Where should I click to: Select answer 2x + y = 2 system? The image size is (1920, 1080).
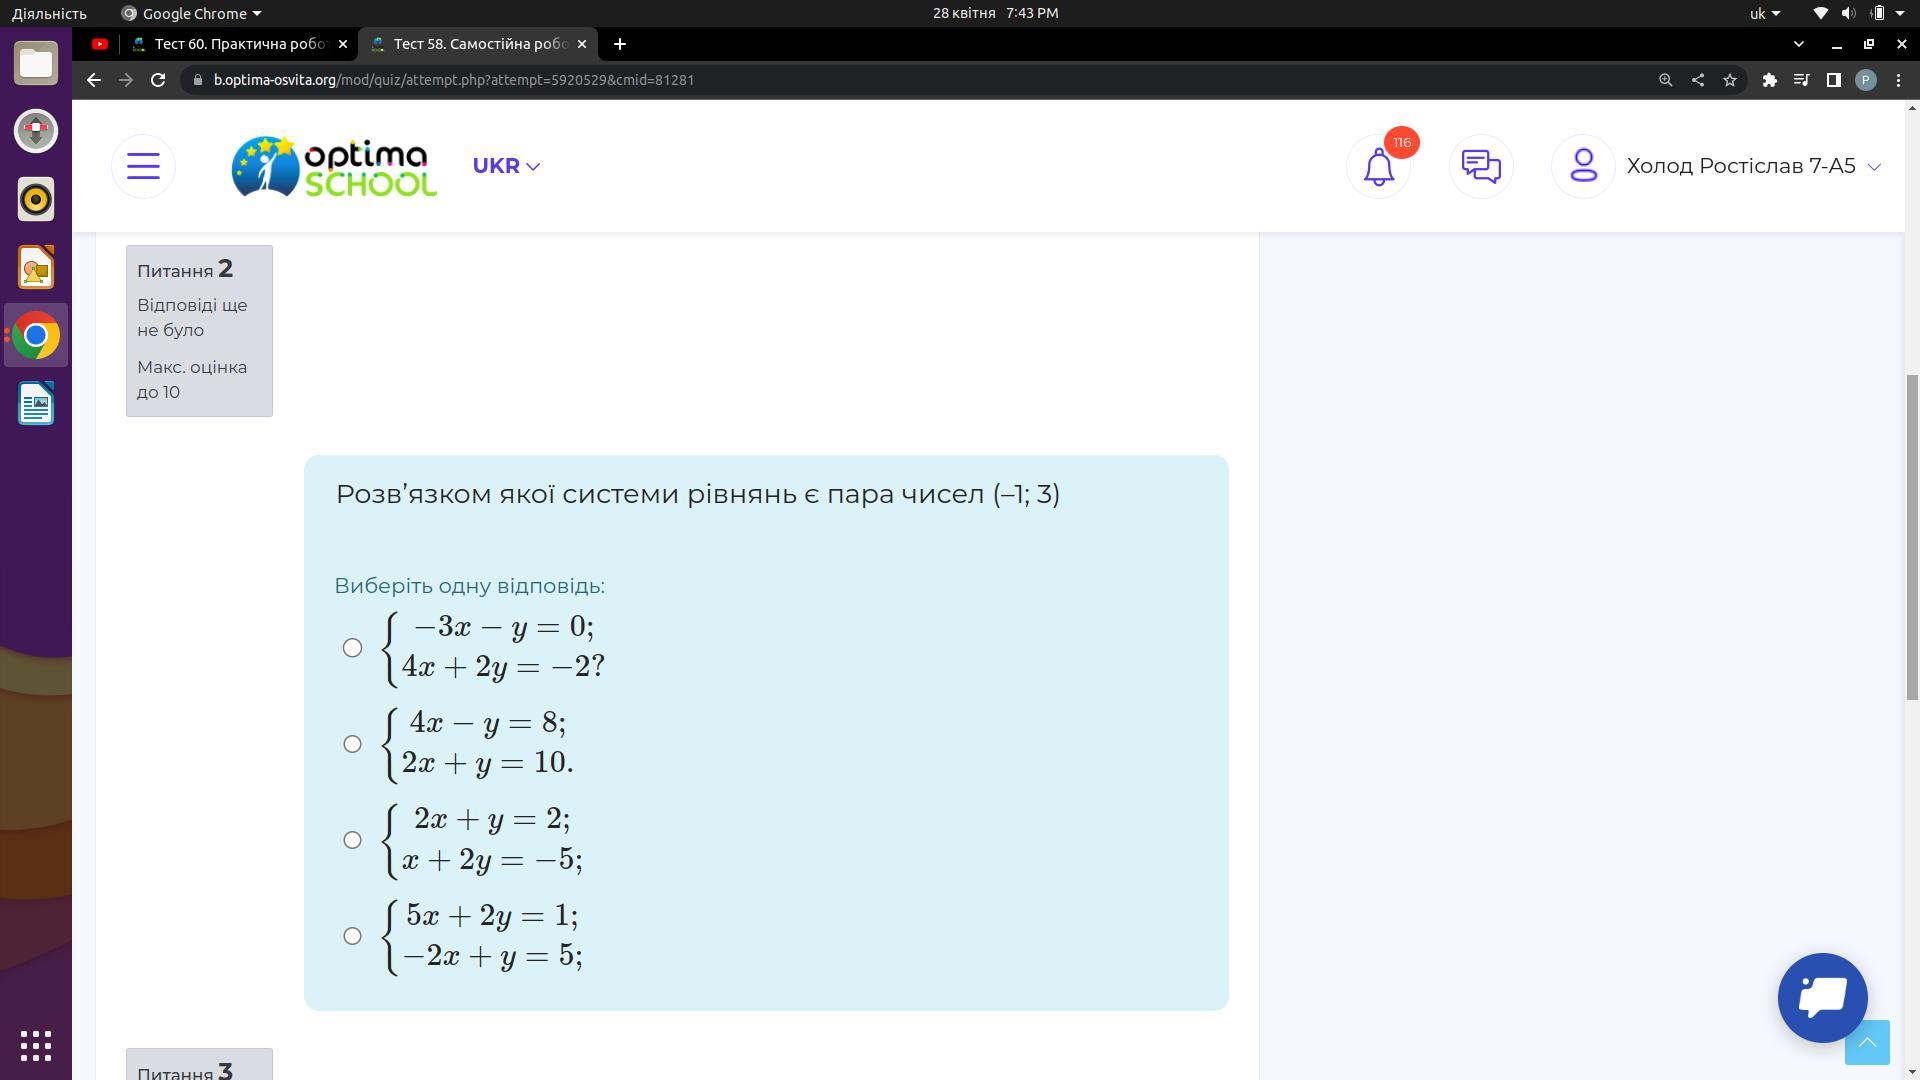click(352, 840)
